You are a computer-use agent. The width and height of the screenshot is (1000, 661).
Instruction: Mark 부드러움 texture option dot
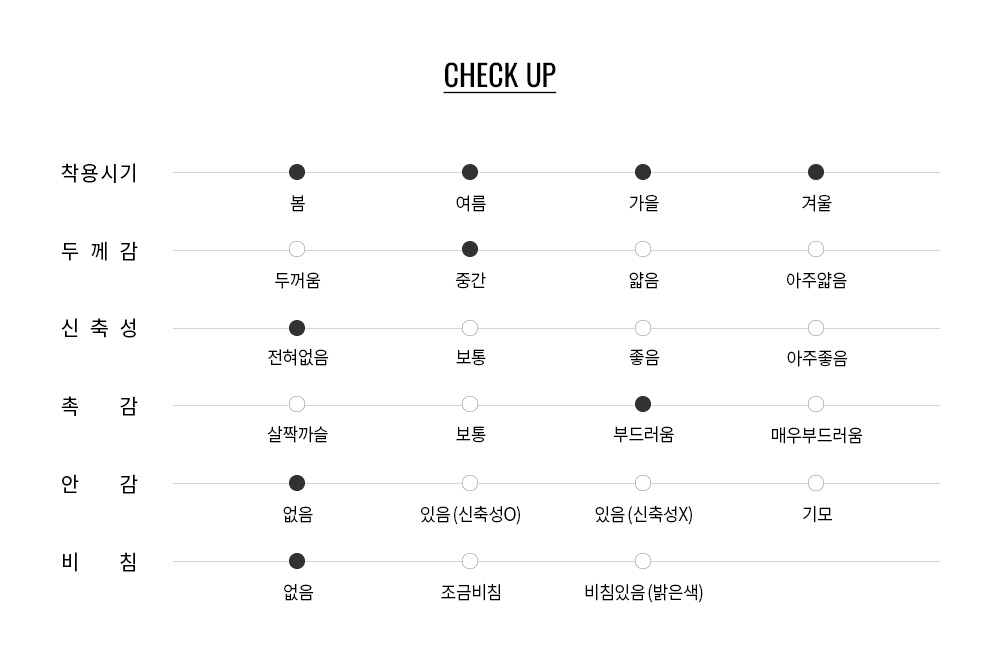(643, 404)
